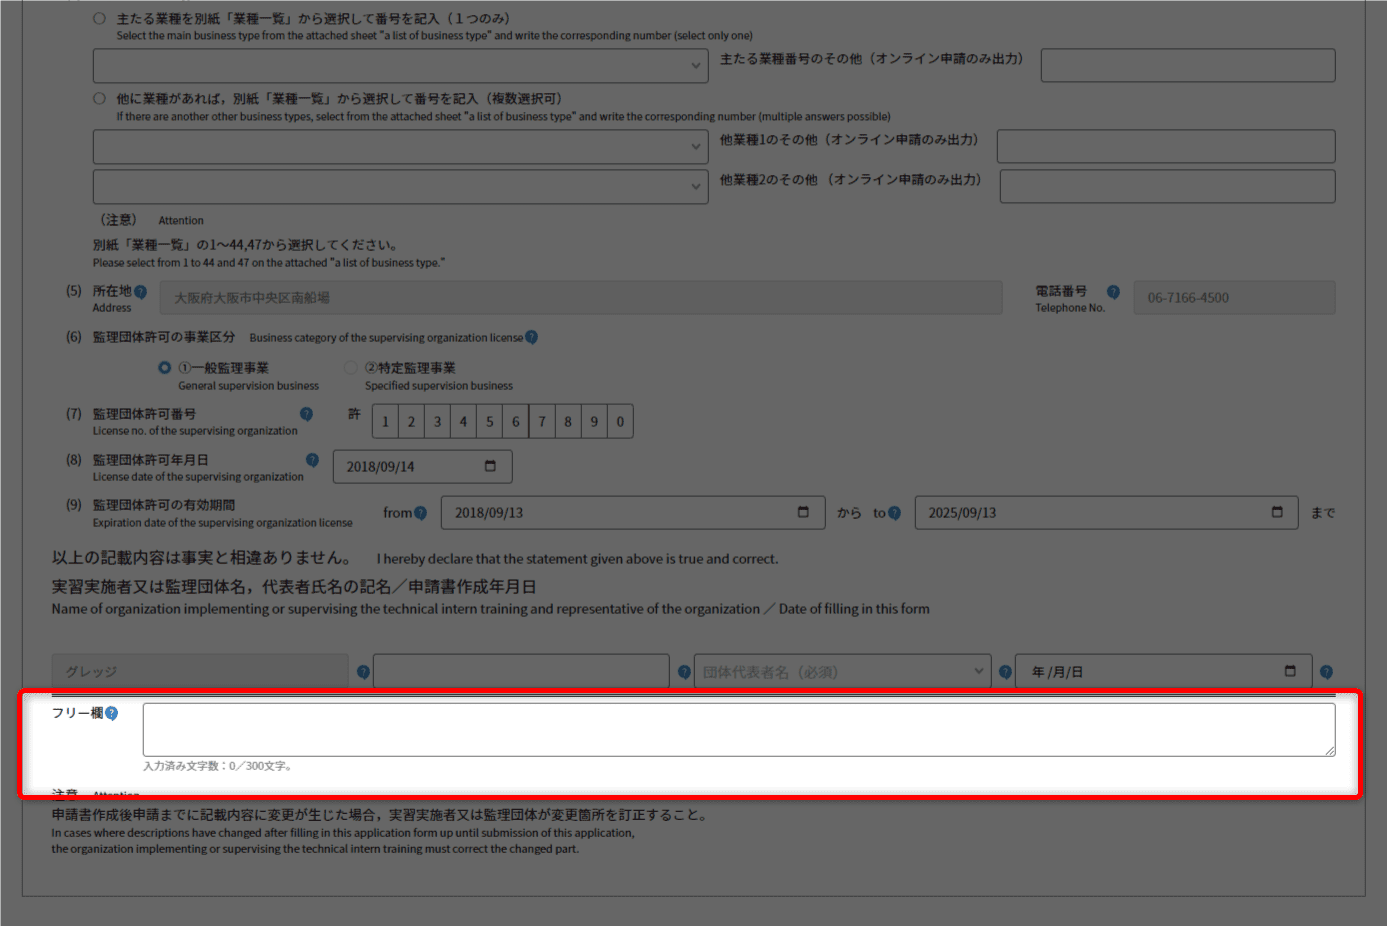
Task: Click help icon for 監理団体許可年月日 License date
Action: click(312, 460)
